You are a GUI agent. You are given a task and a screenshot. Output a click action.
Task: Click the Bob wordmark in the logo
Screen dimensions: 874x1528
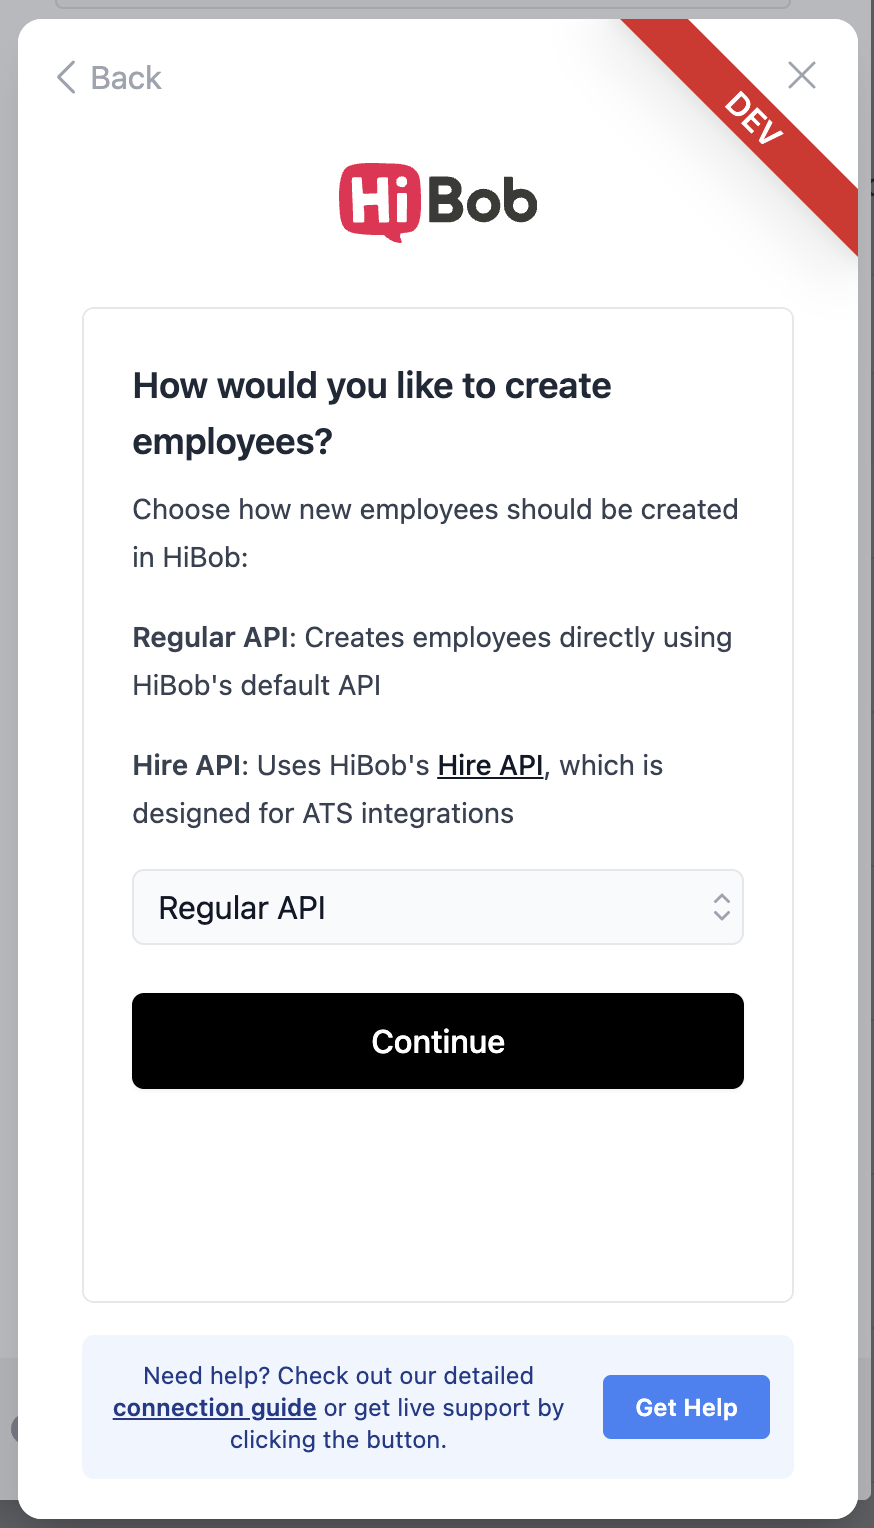click(483, 202)
